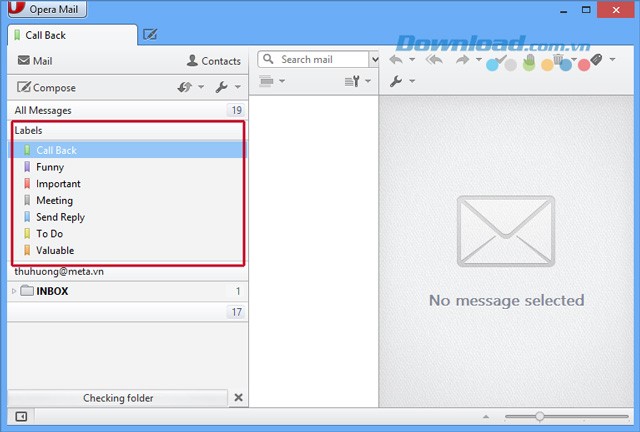640x432 pixels.
Task: Open Mail section
Action: [x=35, y=61]
